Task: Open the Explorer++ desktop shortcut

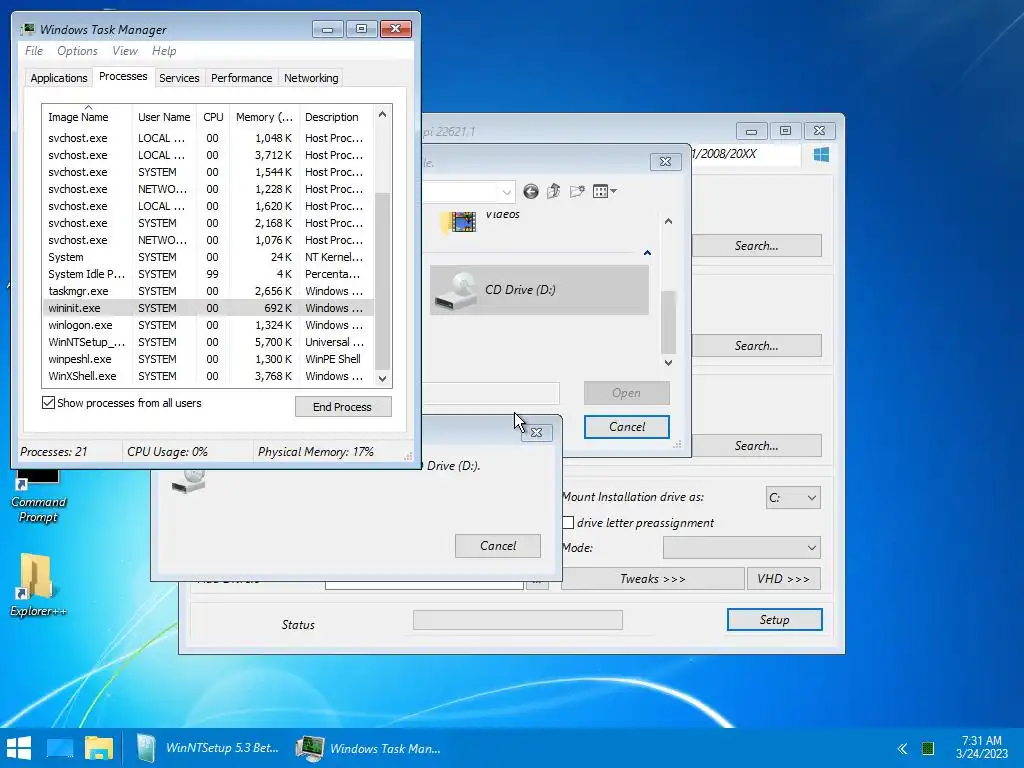Action: 38,585
